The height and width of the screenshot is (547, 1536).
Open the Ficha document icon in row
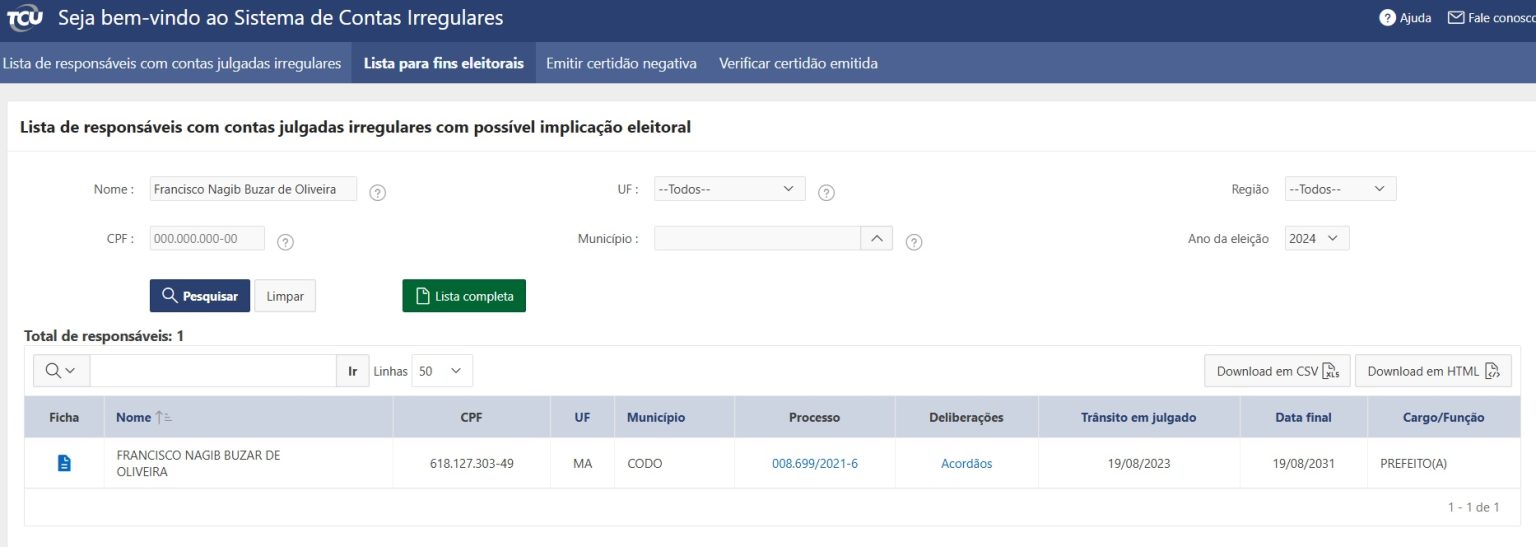tap(64, 463)
